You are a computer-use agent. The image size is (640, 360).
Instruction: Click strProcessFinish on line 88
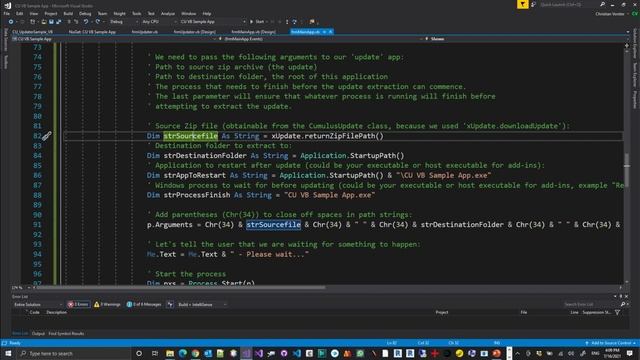coord(197,195)
